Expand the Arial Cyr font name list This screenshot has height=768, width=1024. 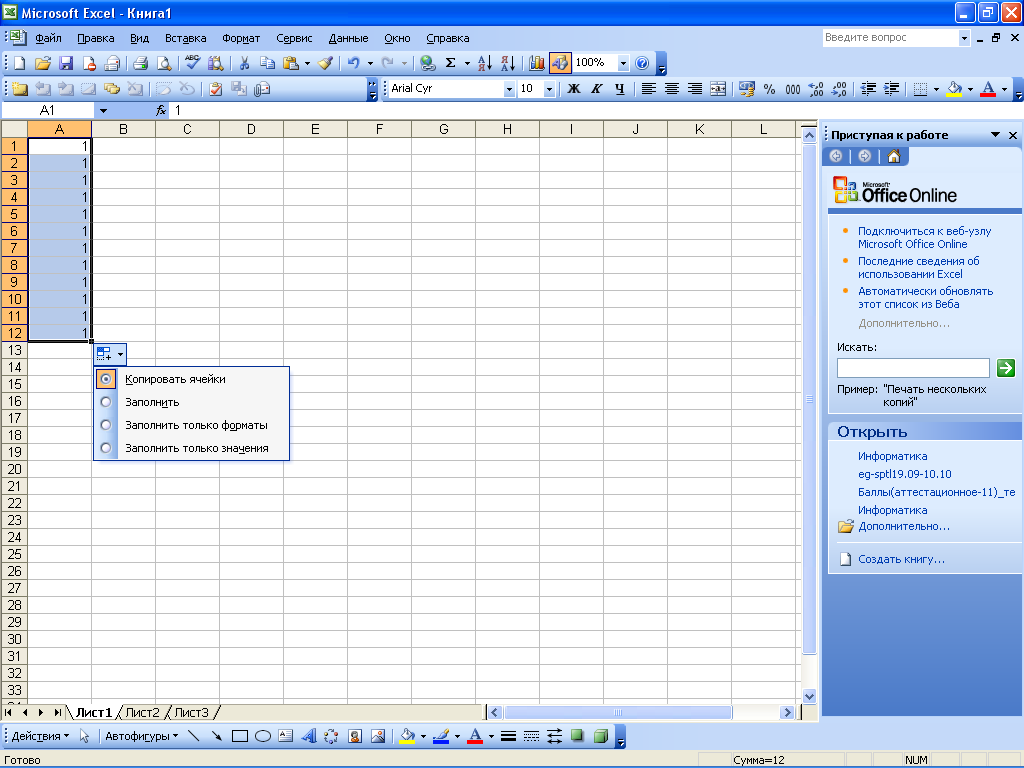[509, 89]
